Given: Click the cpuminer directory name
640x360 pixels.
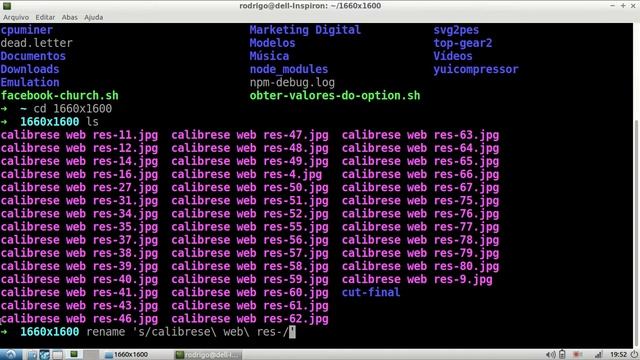Looking at the screenshot, I should [x=27, y=30].
